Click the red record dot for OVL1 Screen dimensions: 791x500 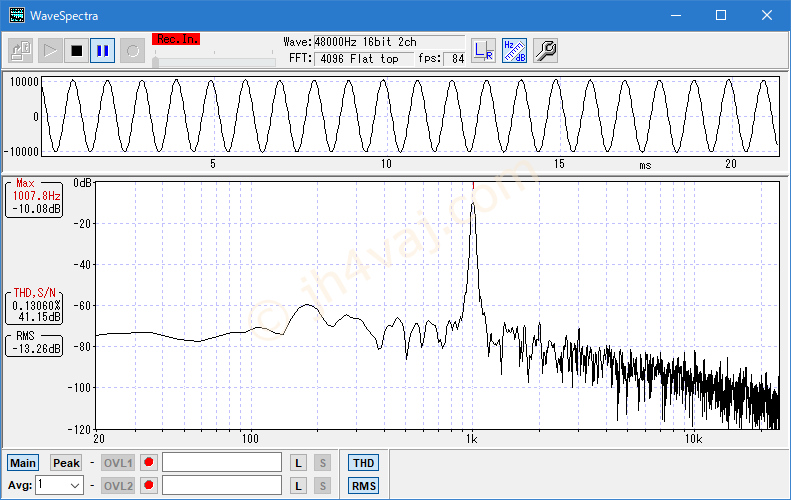[x=148, y=462]
